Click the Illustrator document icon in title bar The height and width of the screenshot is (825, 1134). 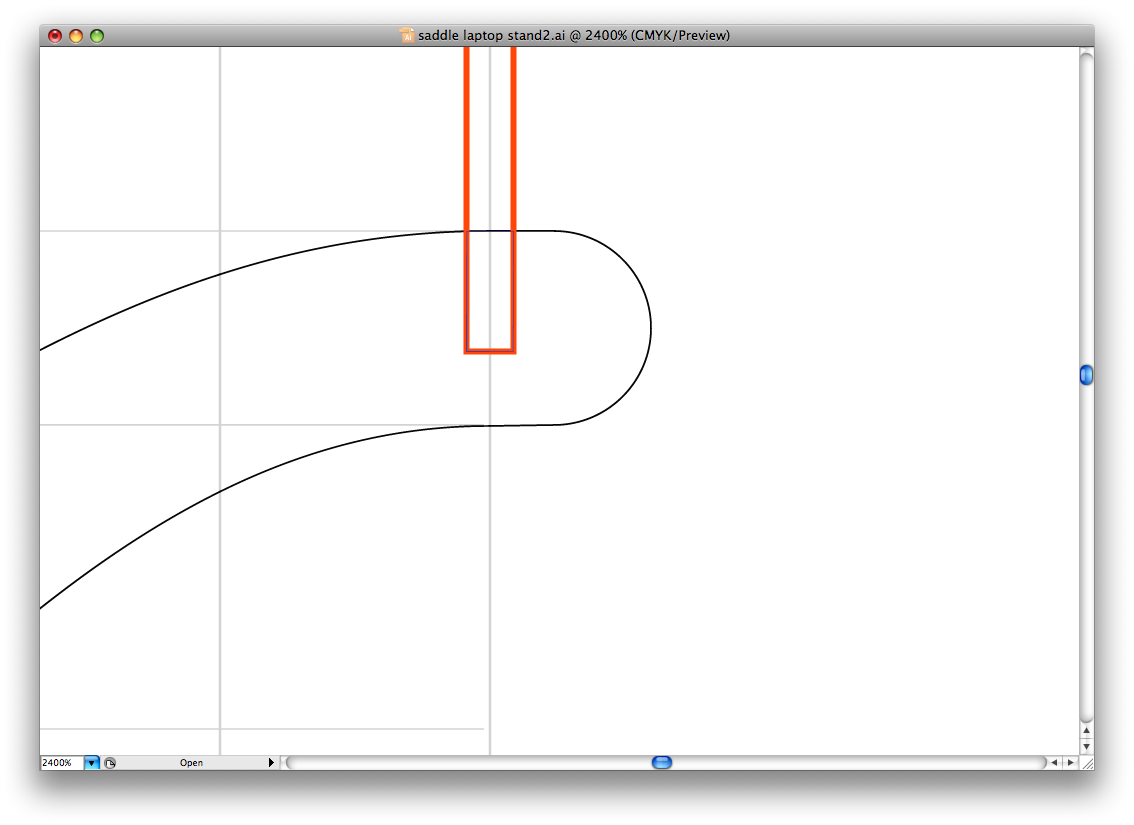(407, 35)
